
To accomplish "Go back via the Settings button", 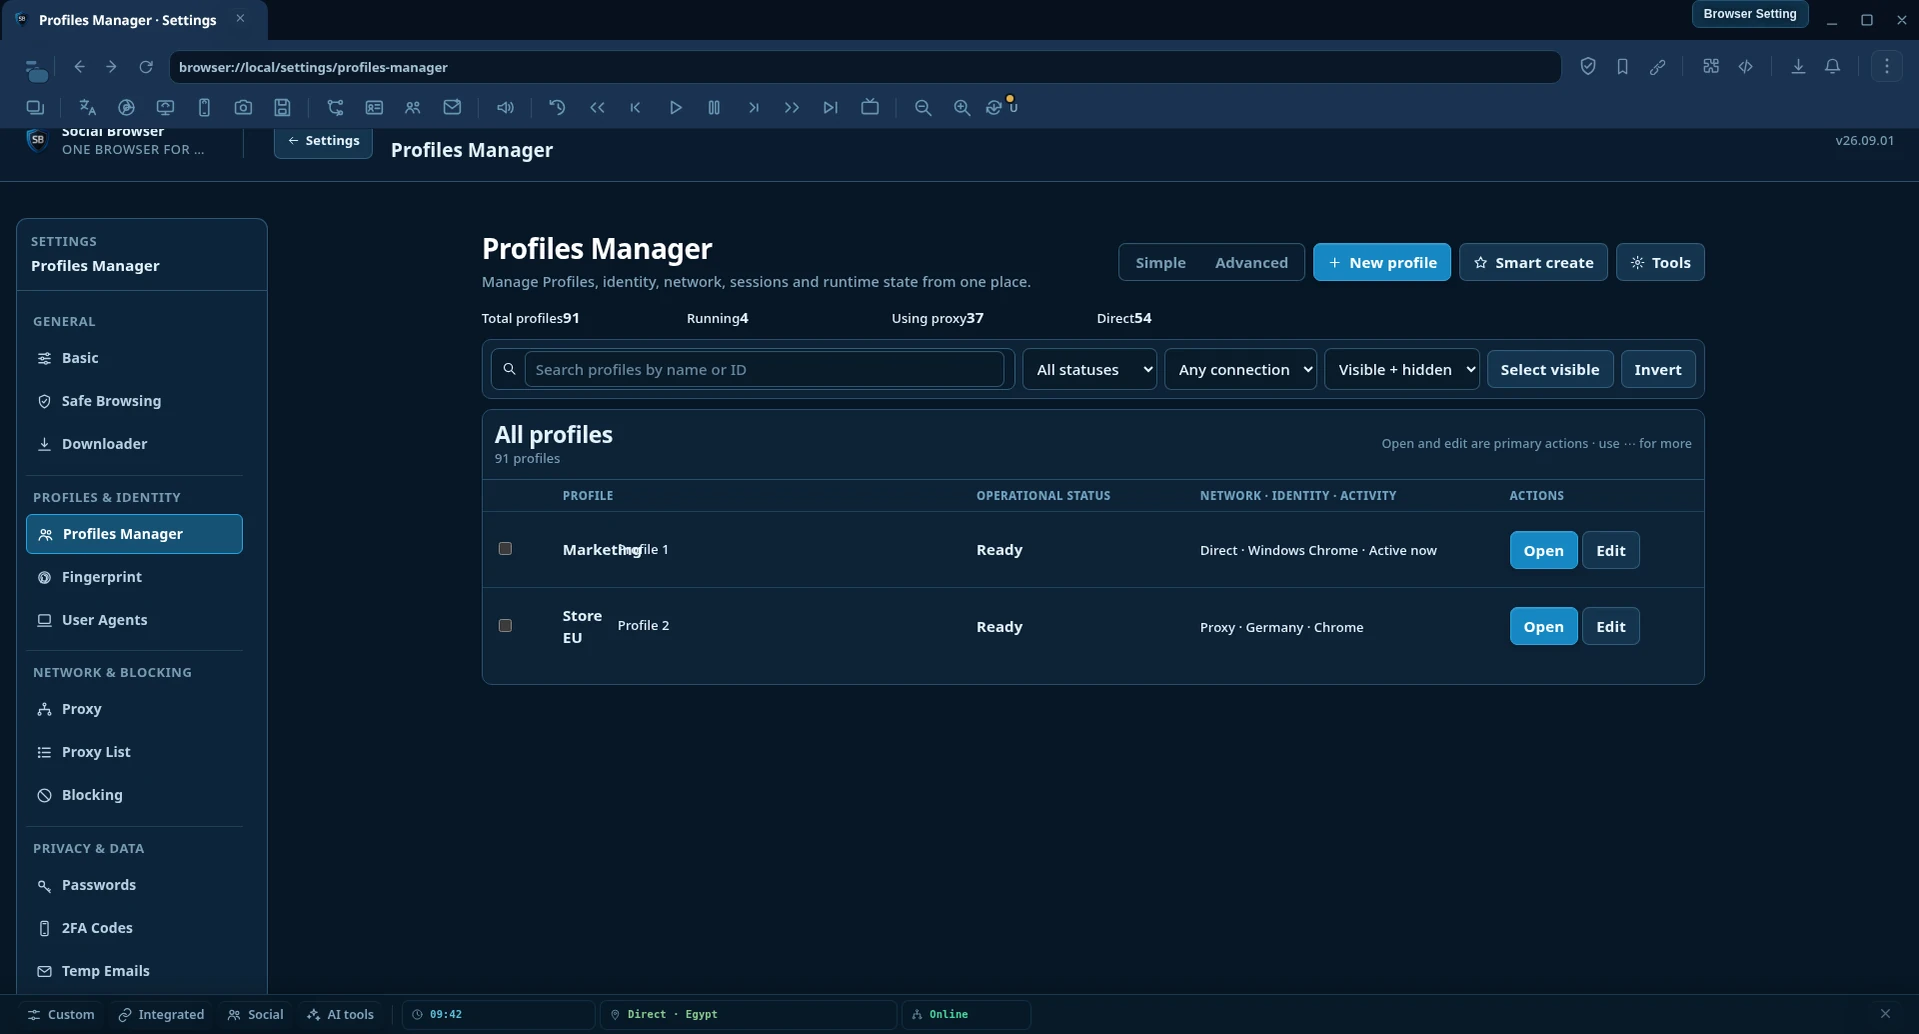I will [x=323, y=141].
